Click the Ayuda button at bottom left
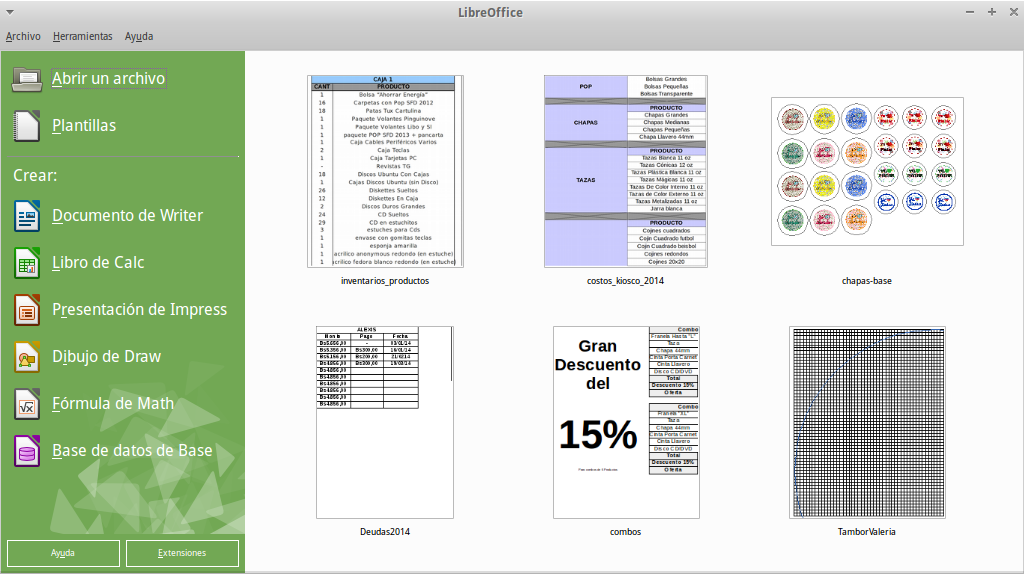 click(63, 553)
